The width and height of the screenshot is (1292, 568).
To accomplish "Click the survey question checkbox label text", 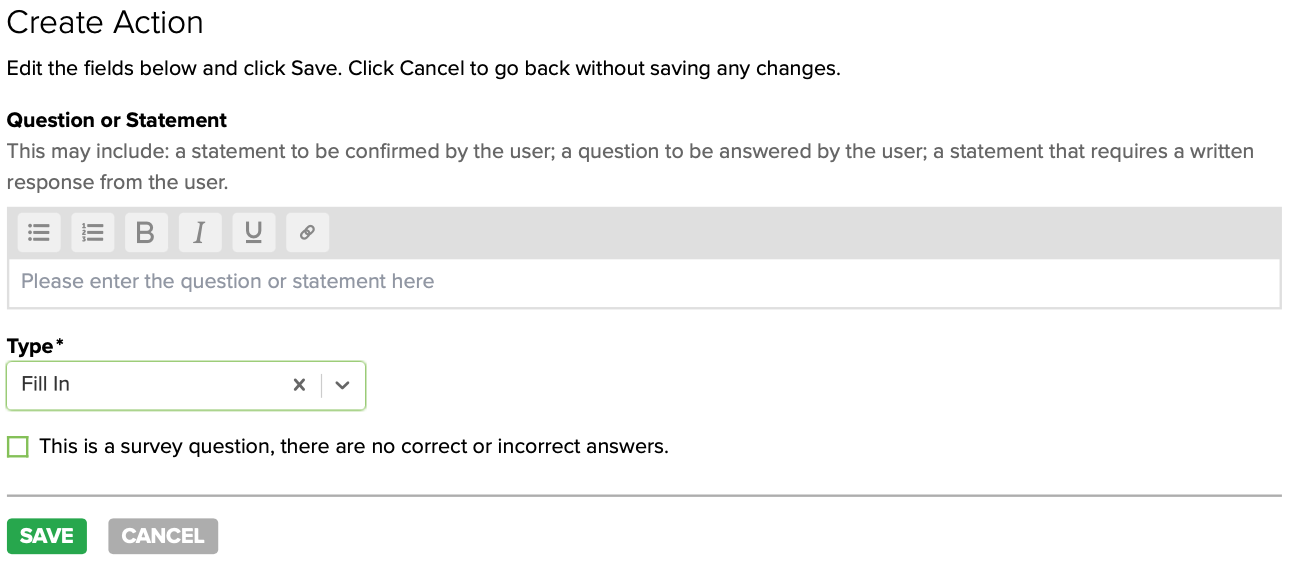I will (354, 447).
